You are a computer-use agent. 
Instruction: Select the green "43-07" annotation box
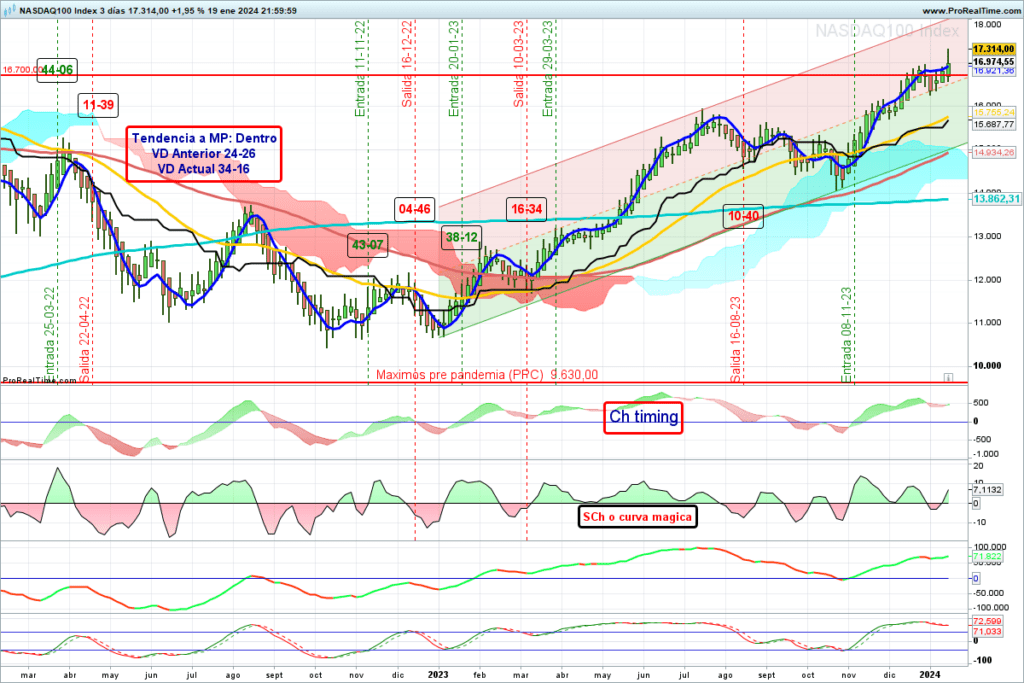click(368, 245)
